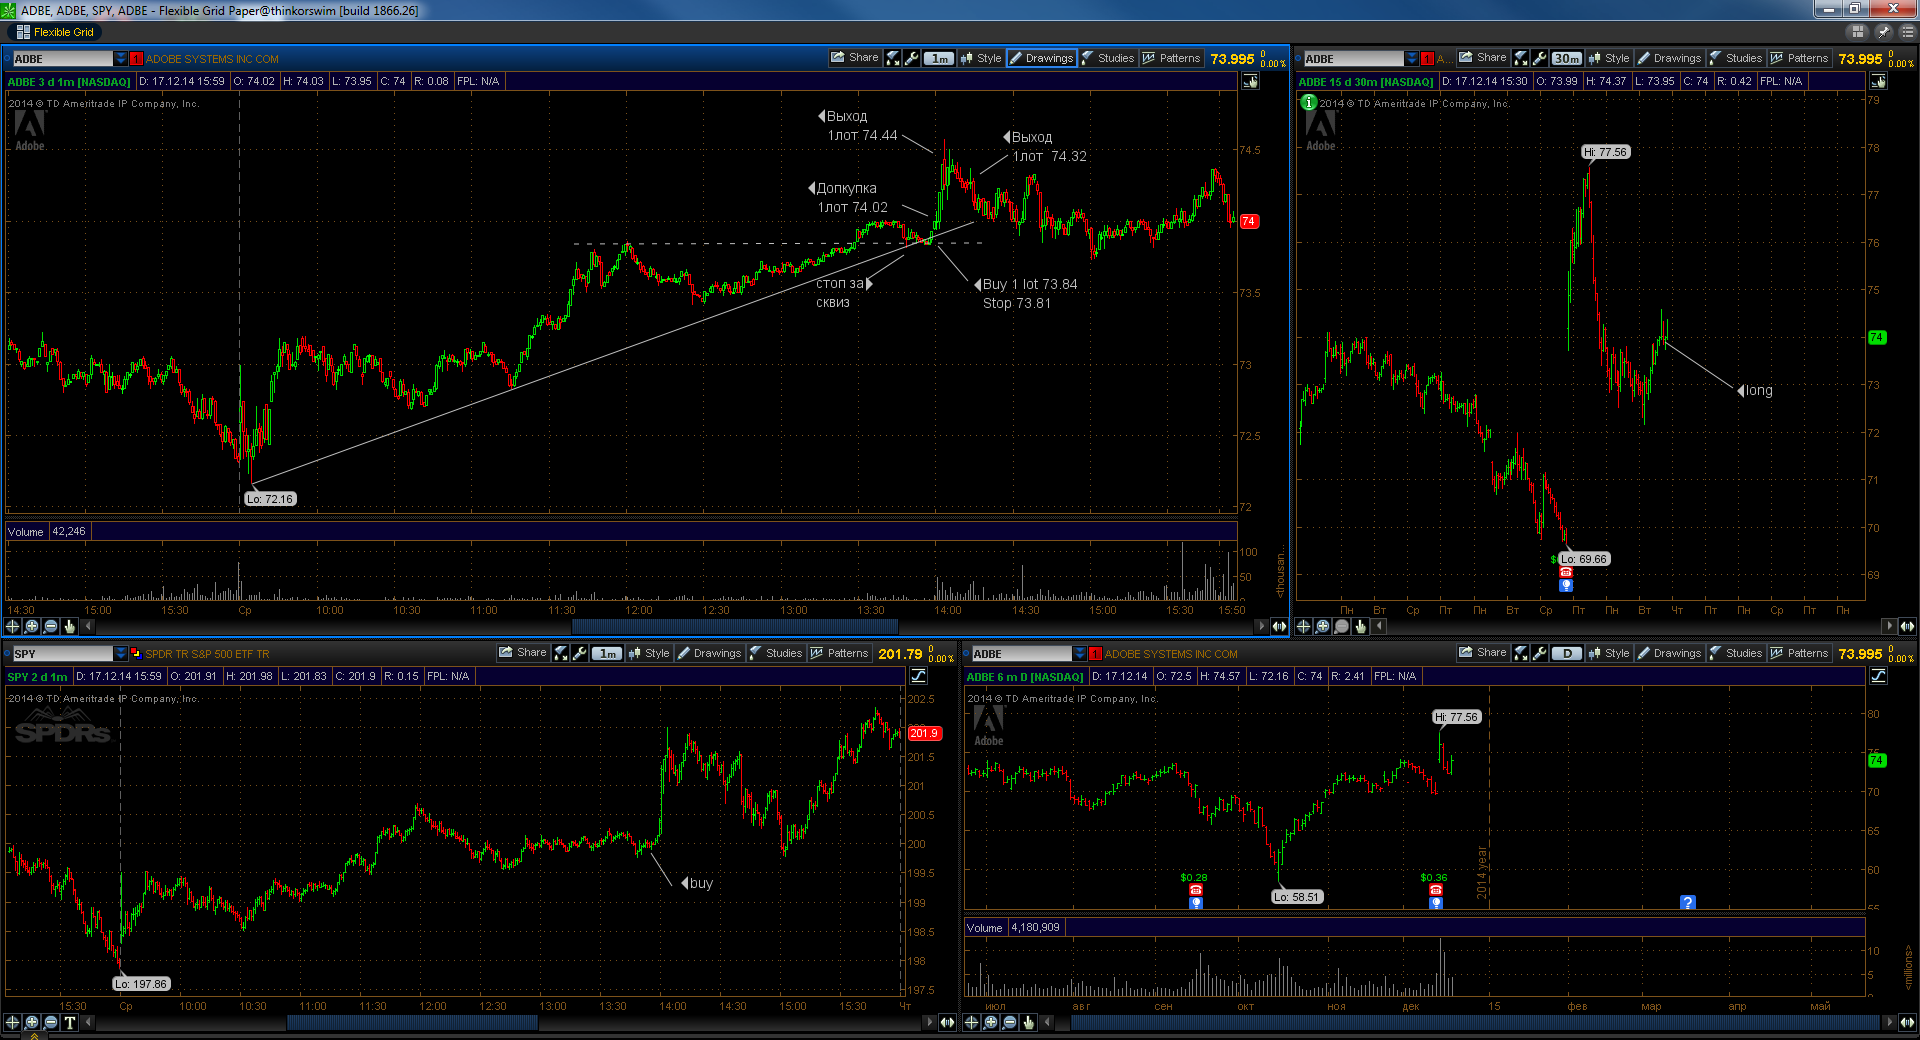Screen dimensions: 1920x1040
Task: Open Studies menu in 30m ADBE chart
Action: click(x=1735, y=58)
